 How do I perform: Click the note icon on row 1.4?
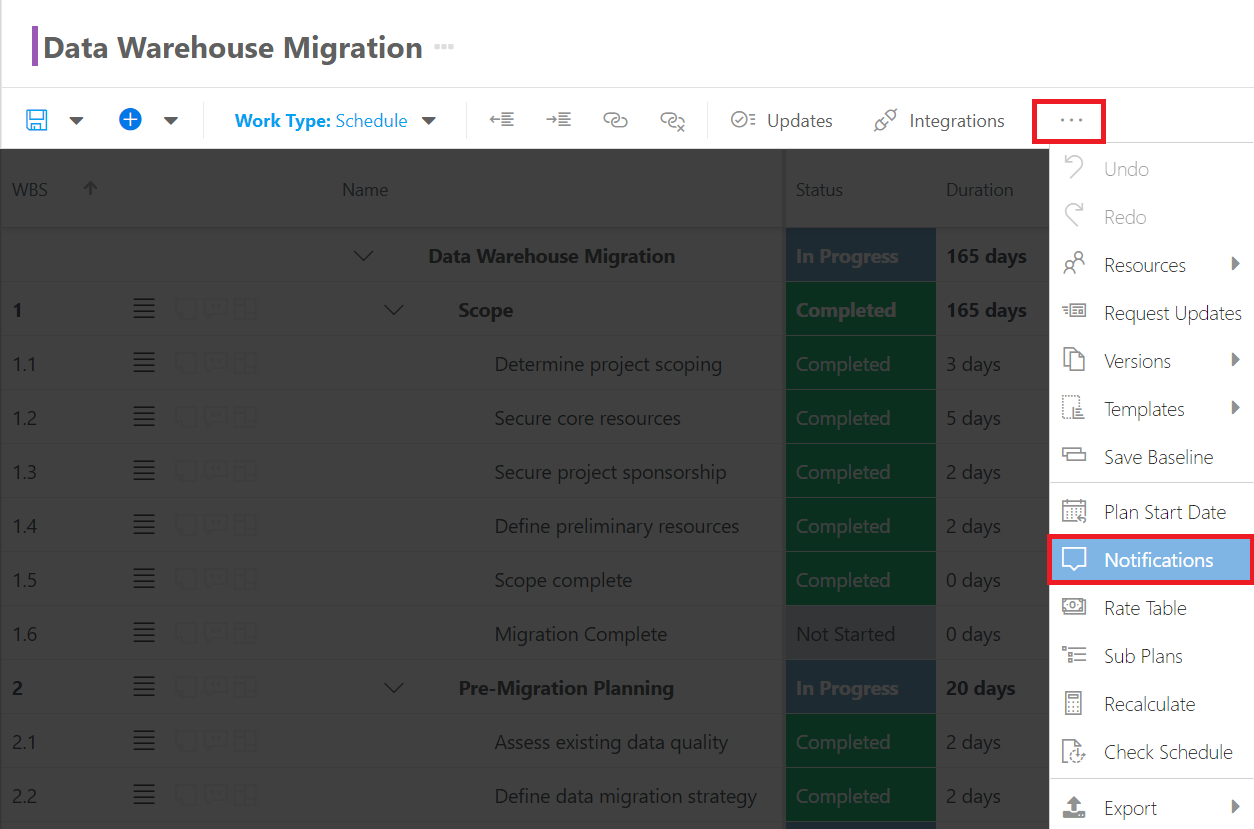pos(186,526)
